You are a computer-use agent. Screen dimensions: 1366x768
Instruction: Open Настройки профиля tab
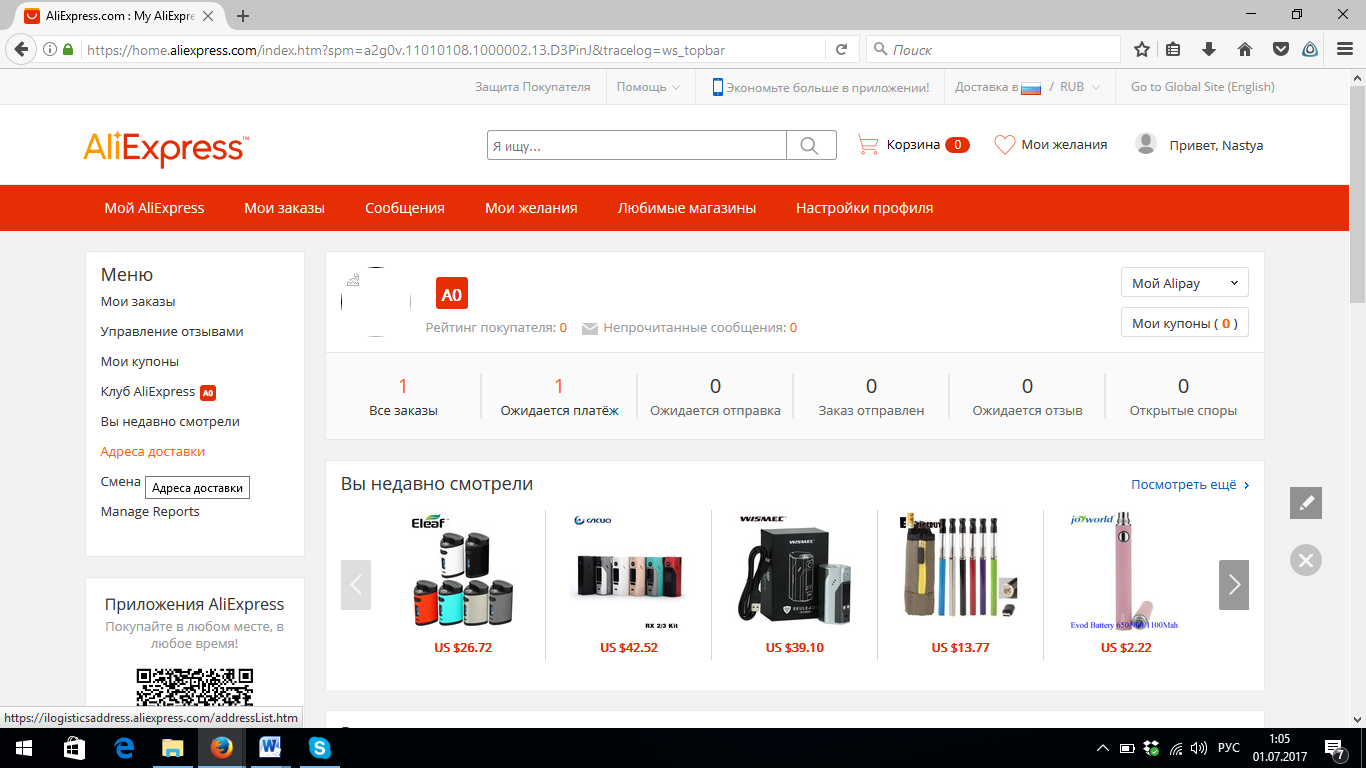(x=864, y=208)
